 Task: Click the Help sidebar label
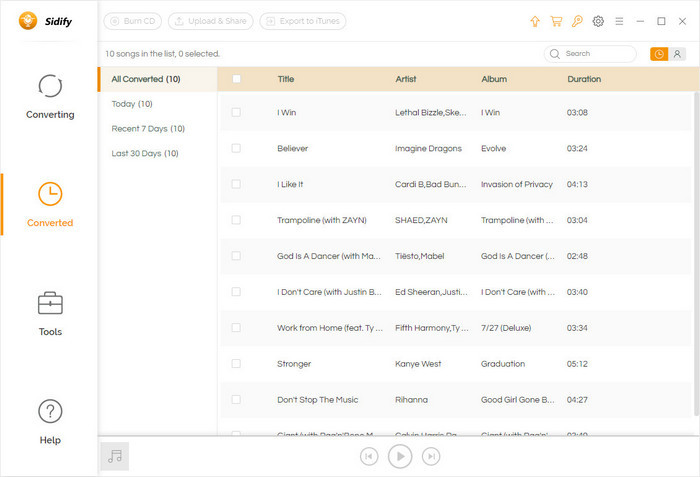pos(50,440)
